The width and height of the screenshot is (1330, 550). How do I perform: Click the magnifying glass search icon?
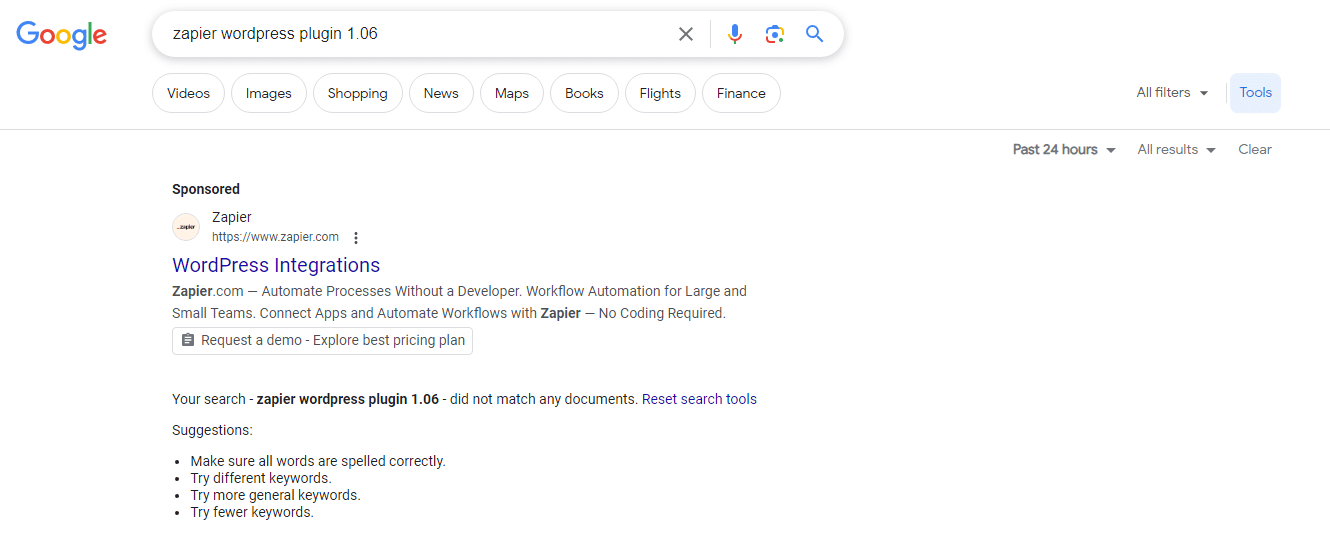[815, 34]
